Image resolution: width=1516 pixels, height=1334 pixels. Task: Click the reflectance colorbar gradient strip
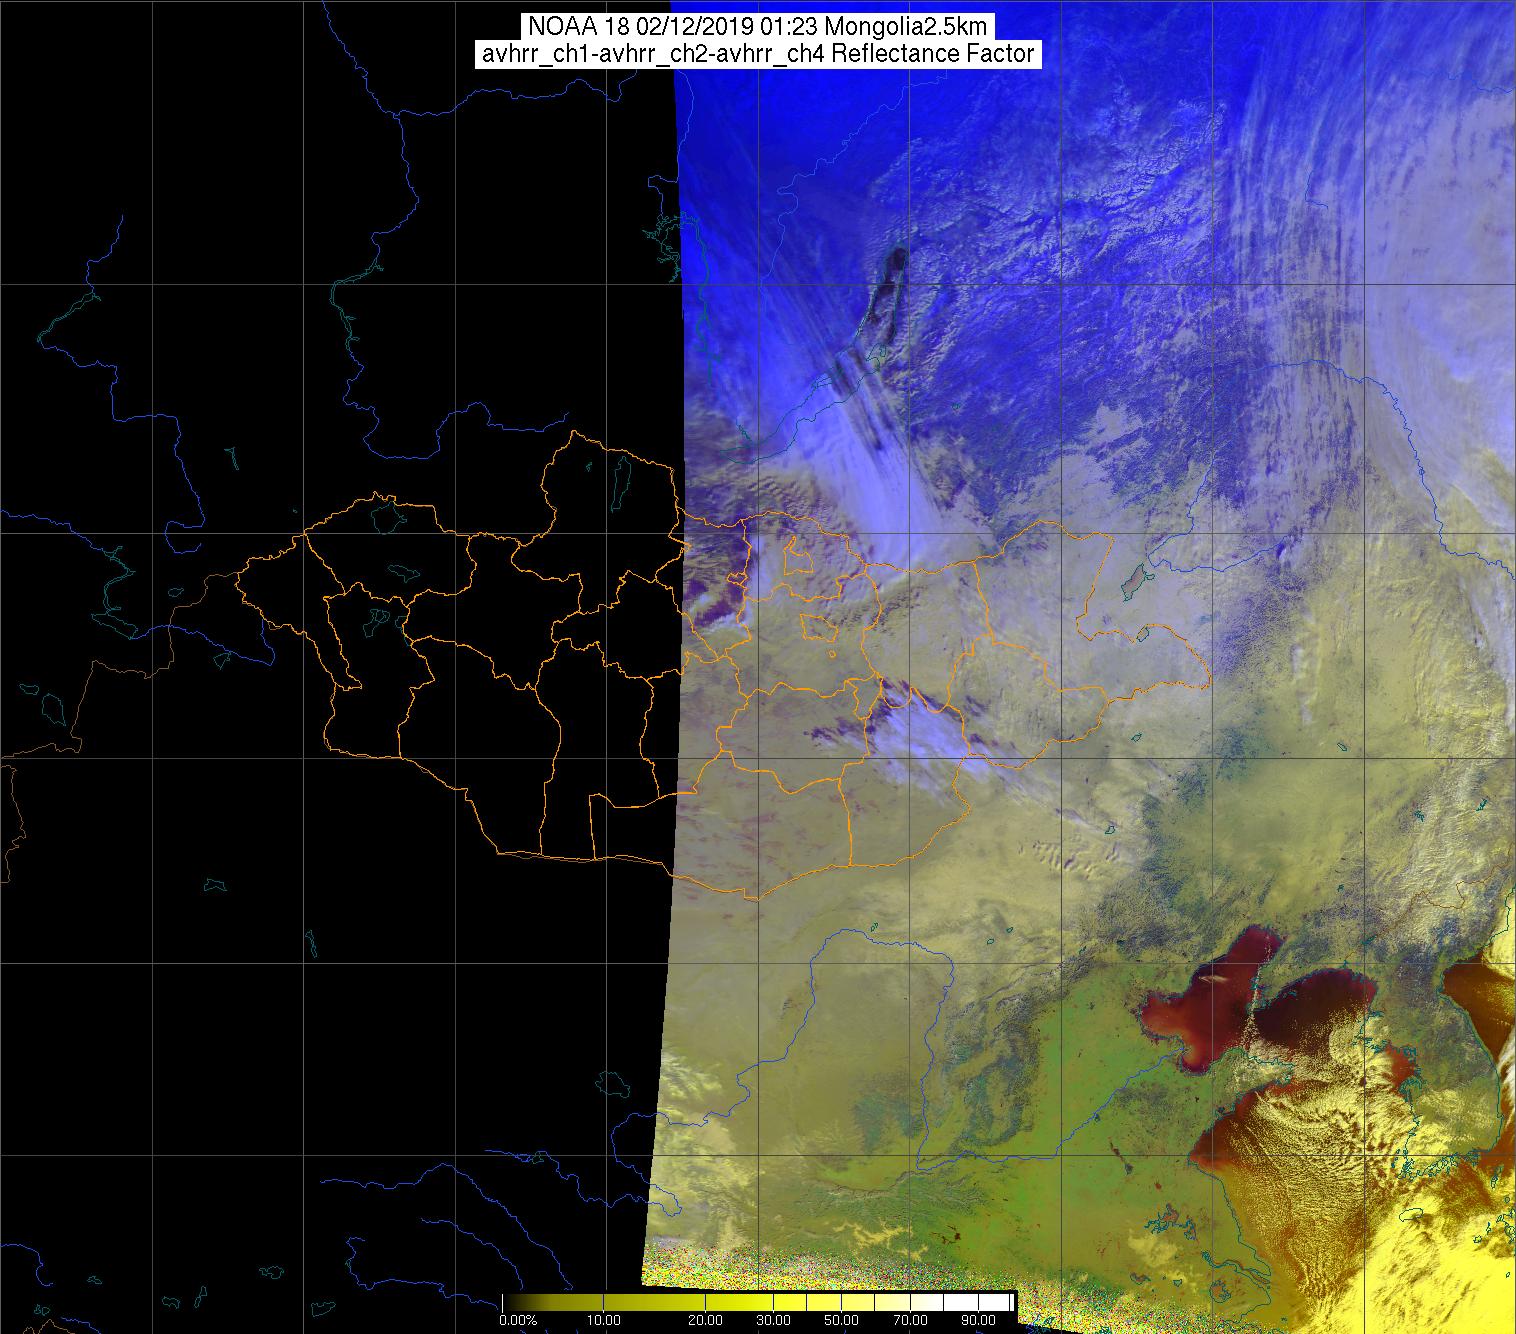758,1302
